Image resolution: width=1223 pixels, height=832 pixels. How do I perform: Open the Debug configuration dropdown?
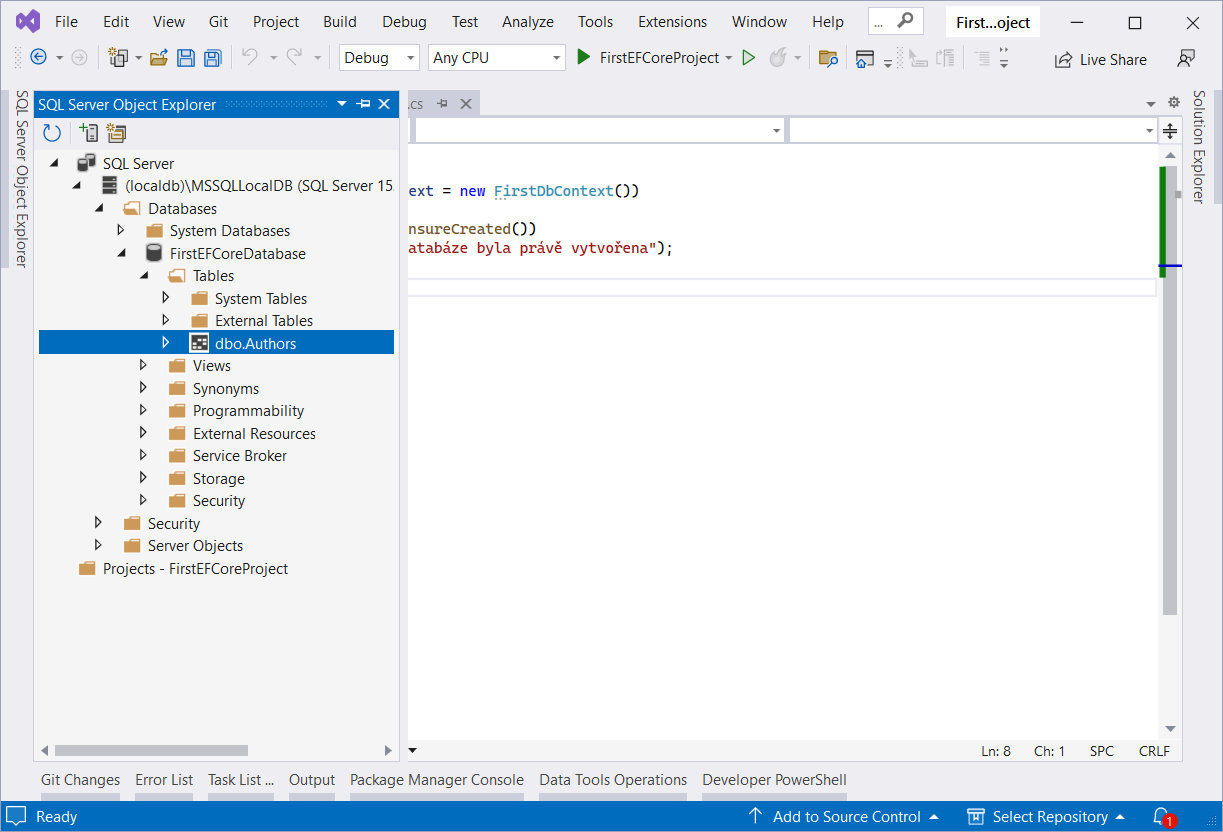(x=379, y=57)
